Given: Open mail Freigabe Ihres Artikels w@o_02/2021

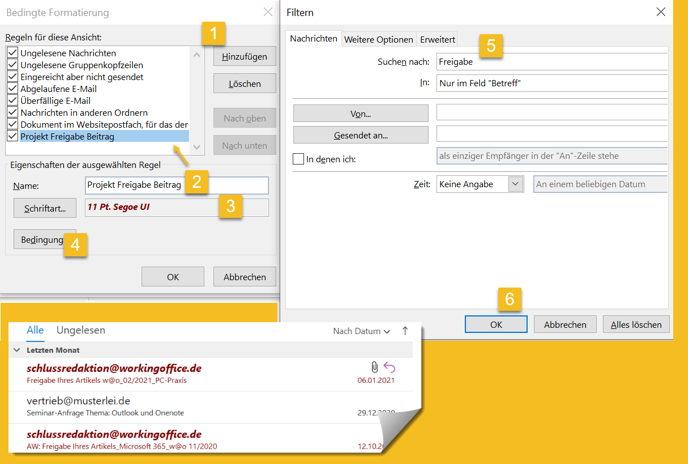Looking at the screenshot, I should pyautogui.click(x=211, y=374).
